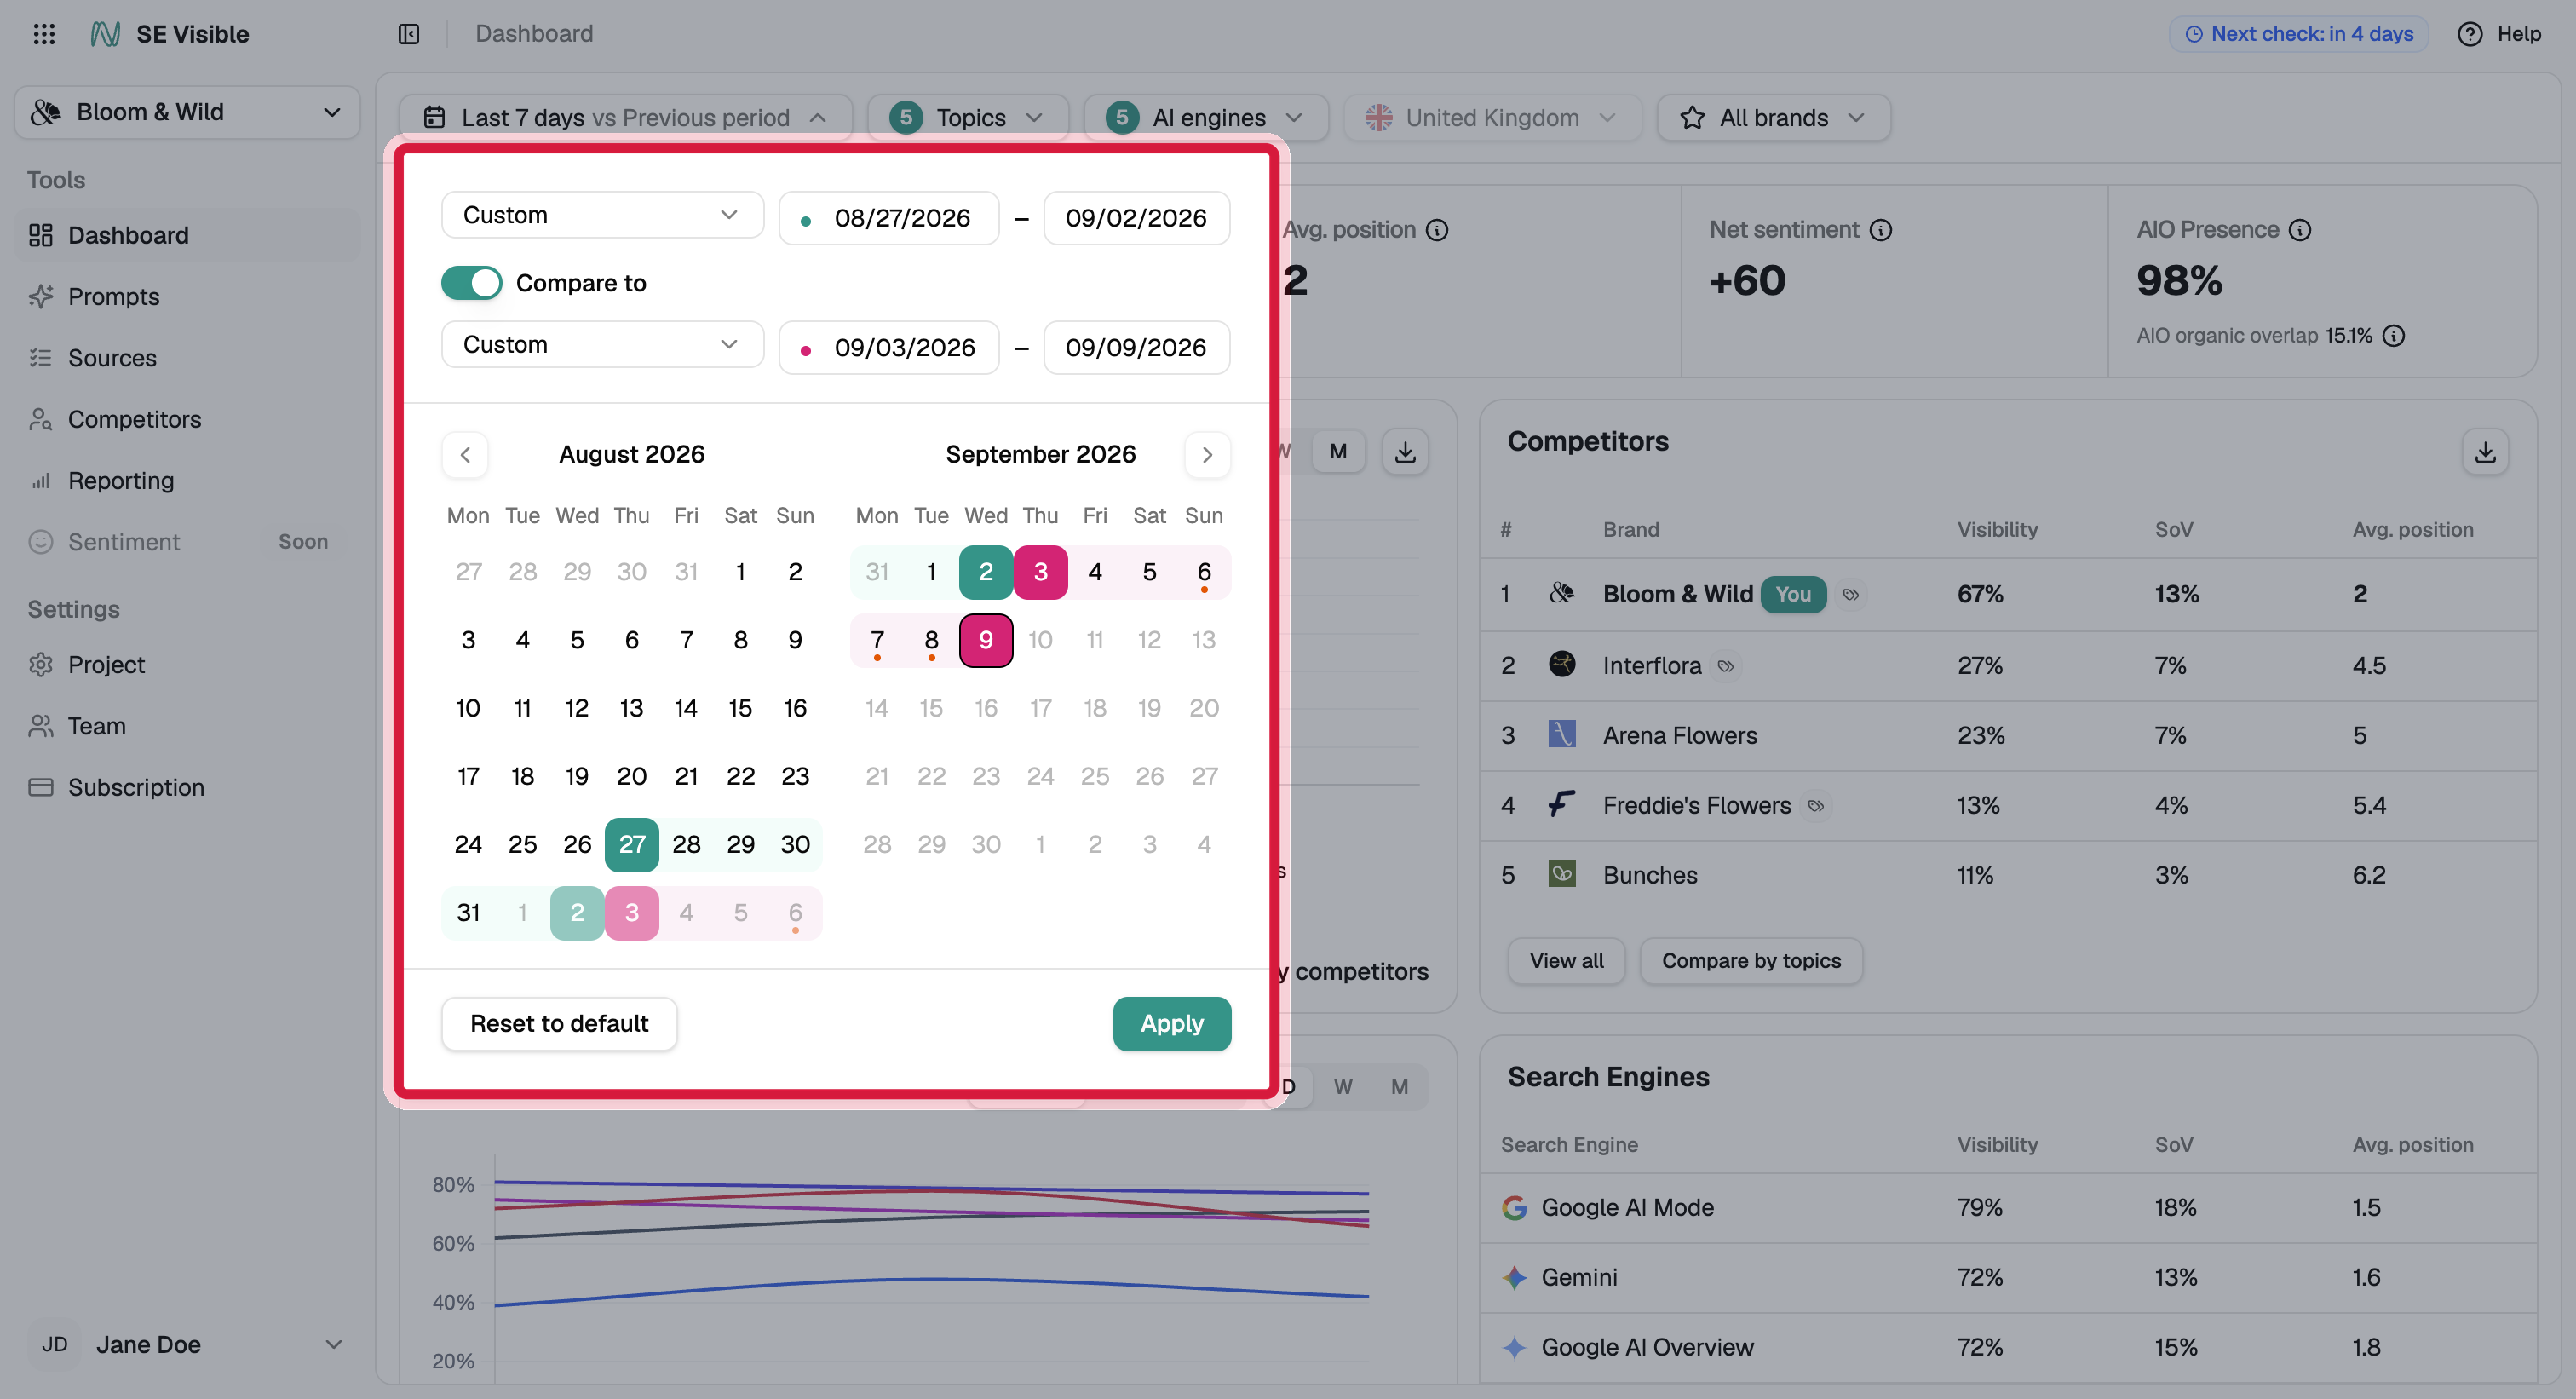This screenshot has width=2576, height=1399.
Task: Select August 15 in the calendar
Action: 740,708
